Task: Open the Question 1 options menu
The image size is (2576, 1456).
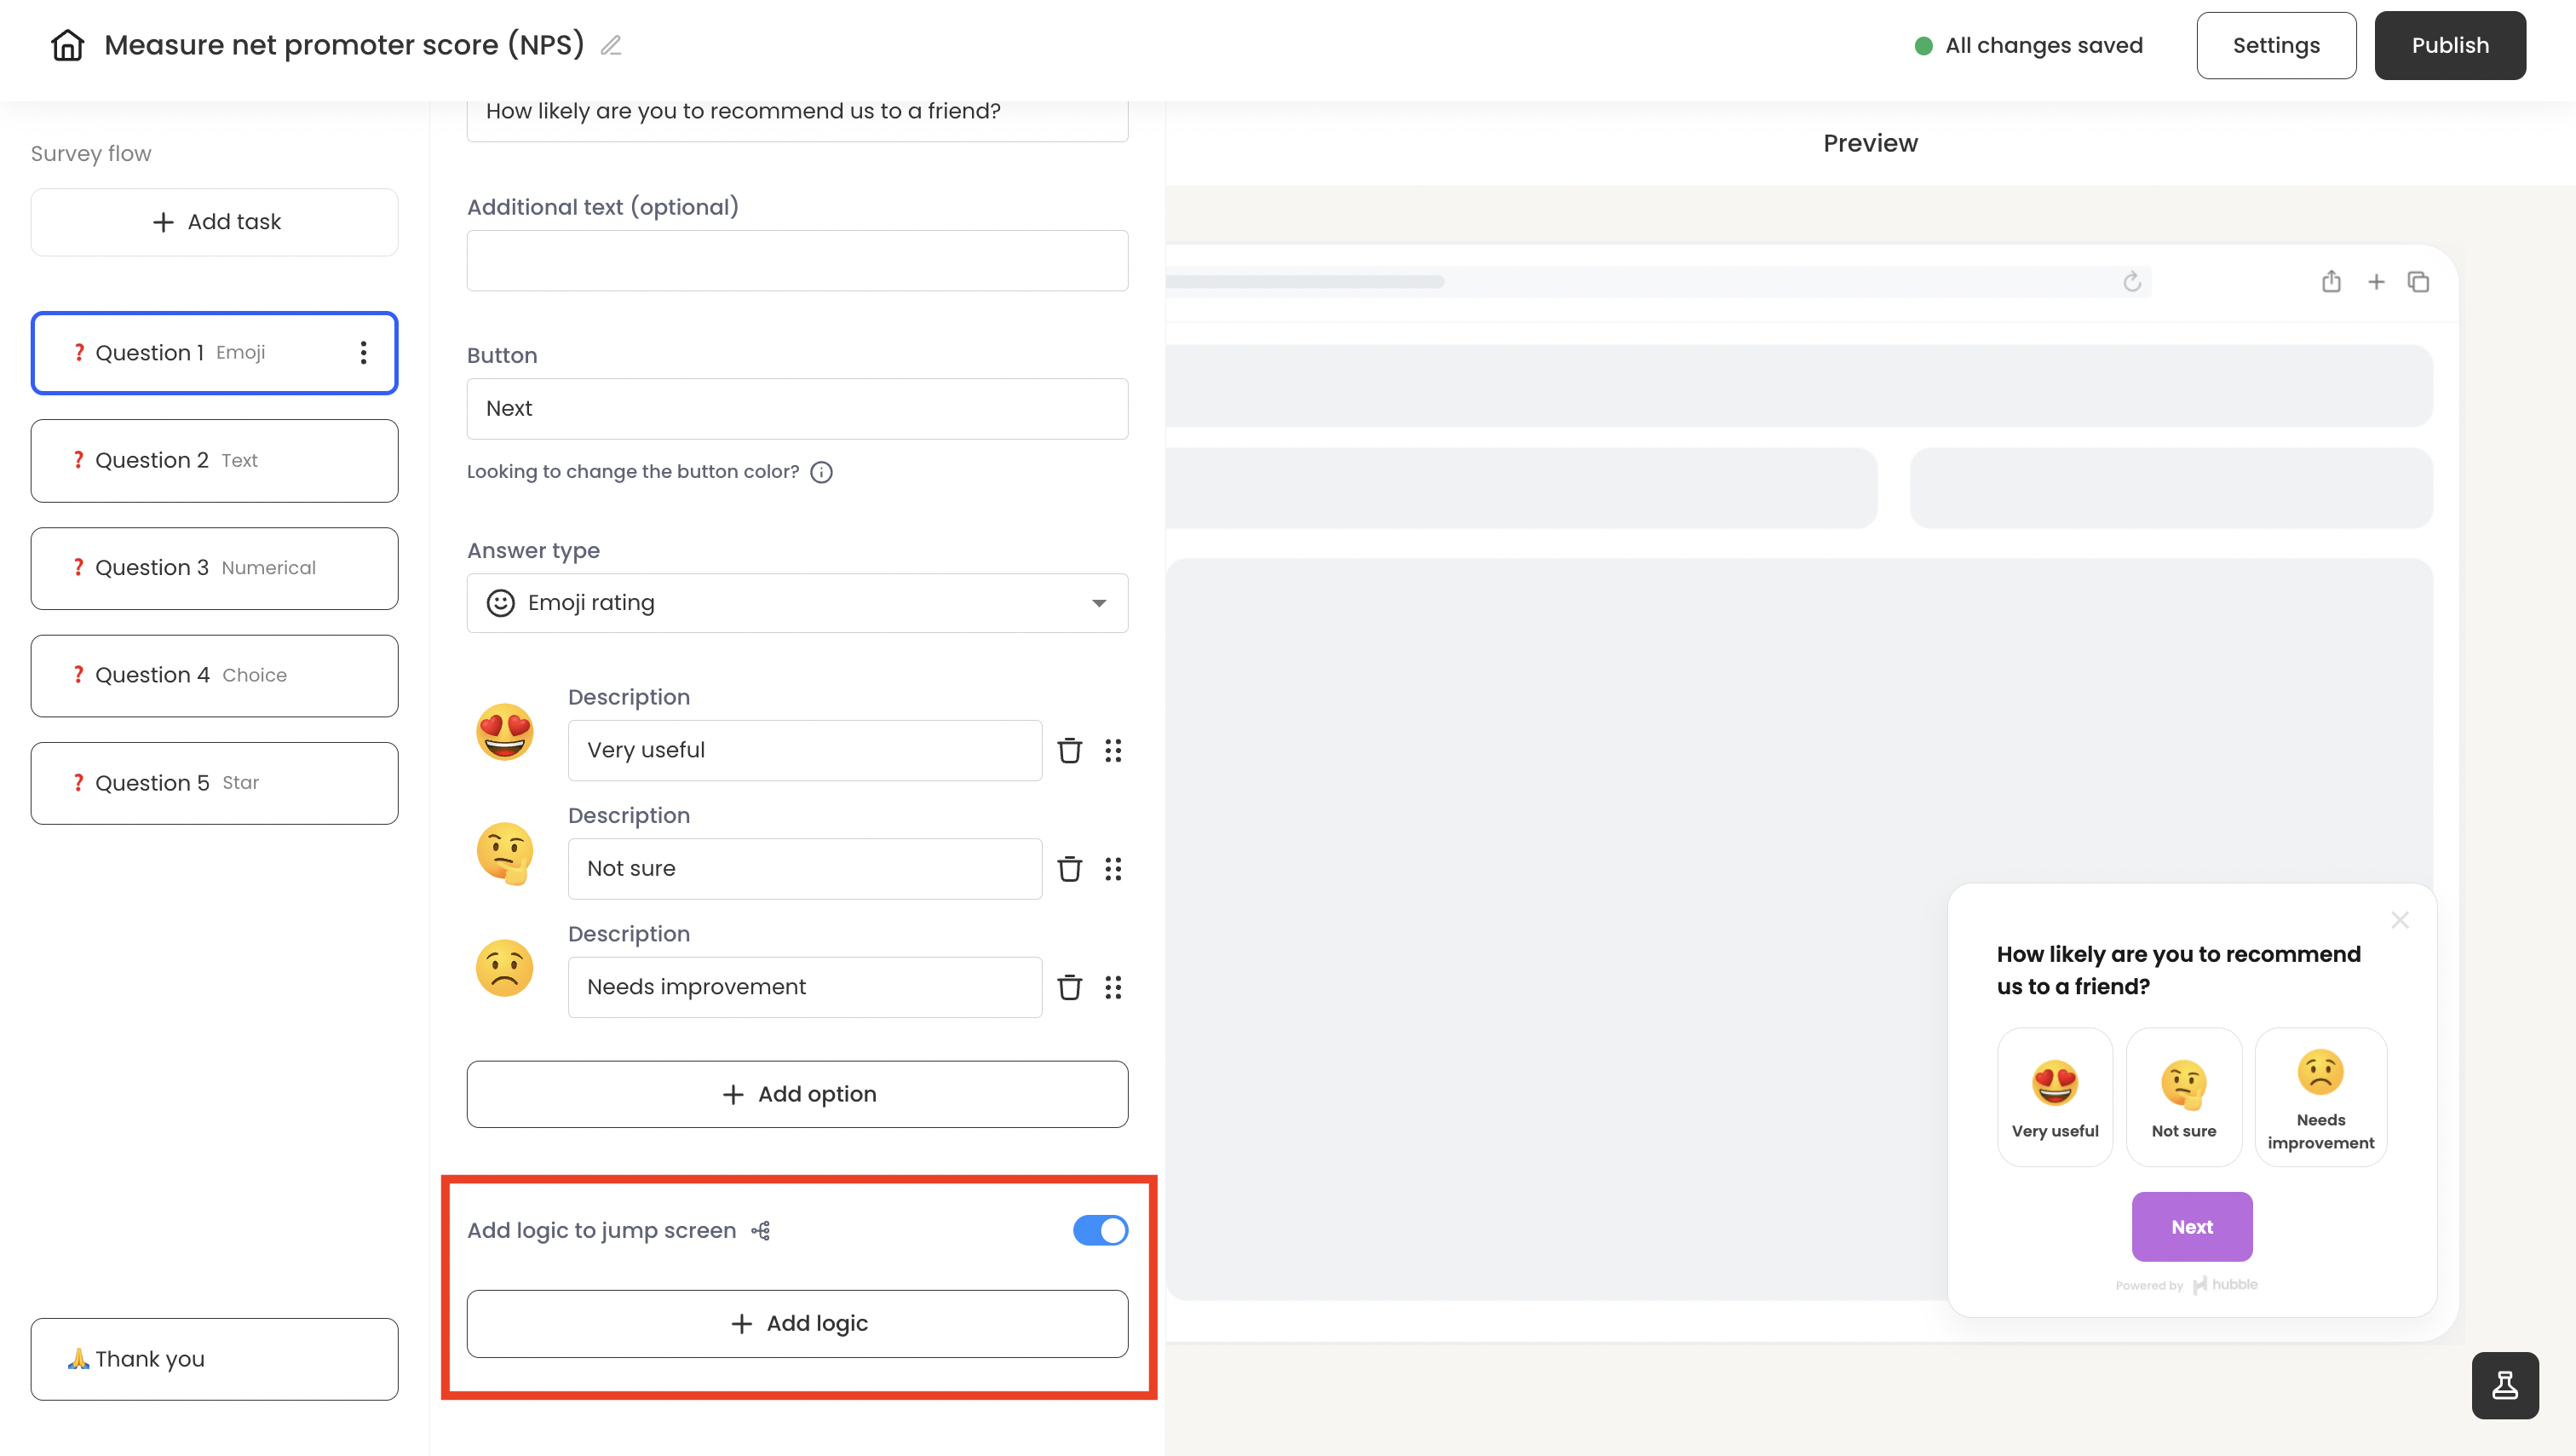Action: point(363,353)
